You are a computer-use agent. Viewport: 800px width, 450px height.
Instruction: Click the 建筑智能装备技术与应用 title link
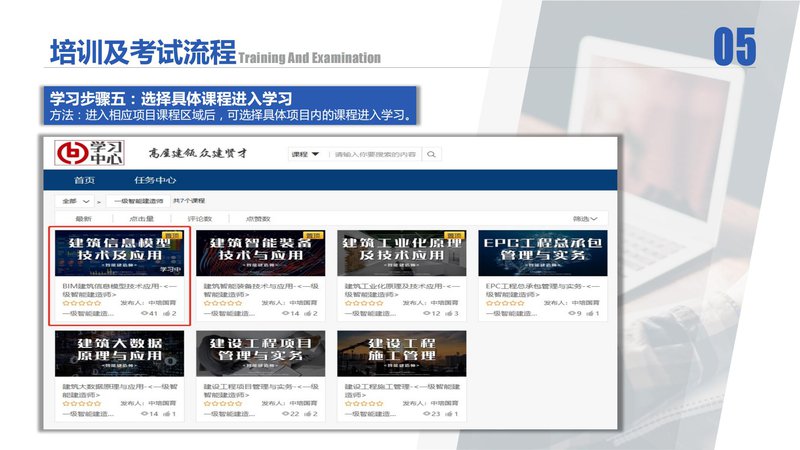click(261, 290)
